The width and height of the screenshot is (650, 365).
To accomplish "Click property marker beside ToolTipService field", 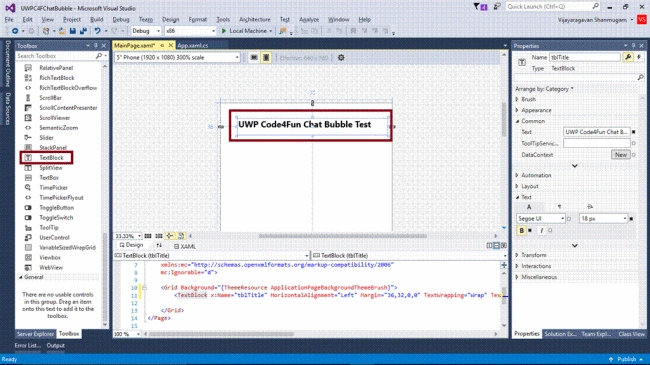I will [x=633, y=143].
